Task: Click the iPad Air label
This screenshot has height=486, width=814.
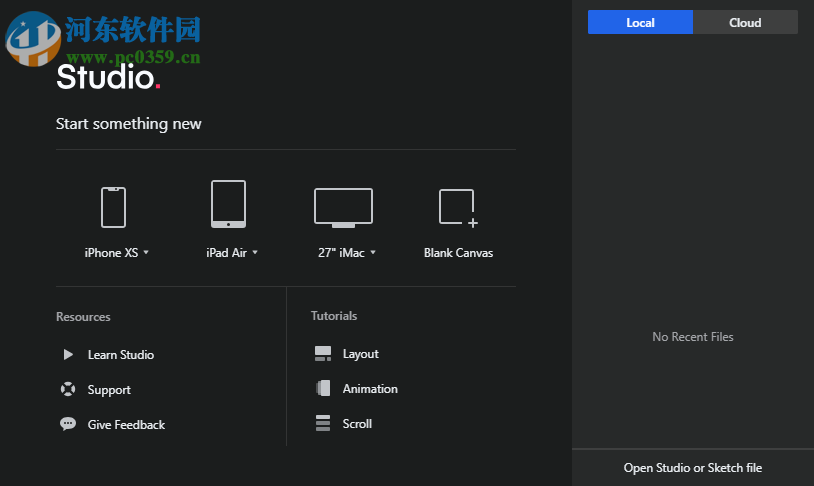Action: click(x=226, y=253)
